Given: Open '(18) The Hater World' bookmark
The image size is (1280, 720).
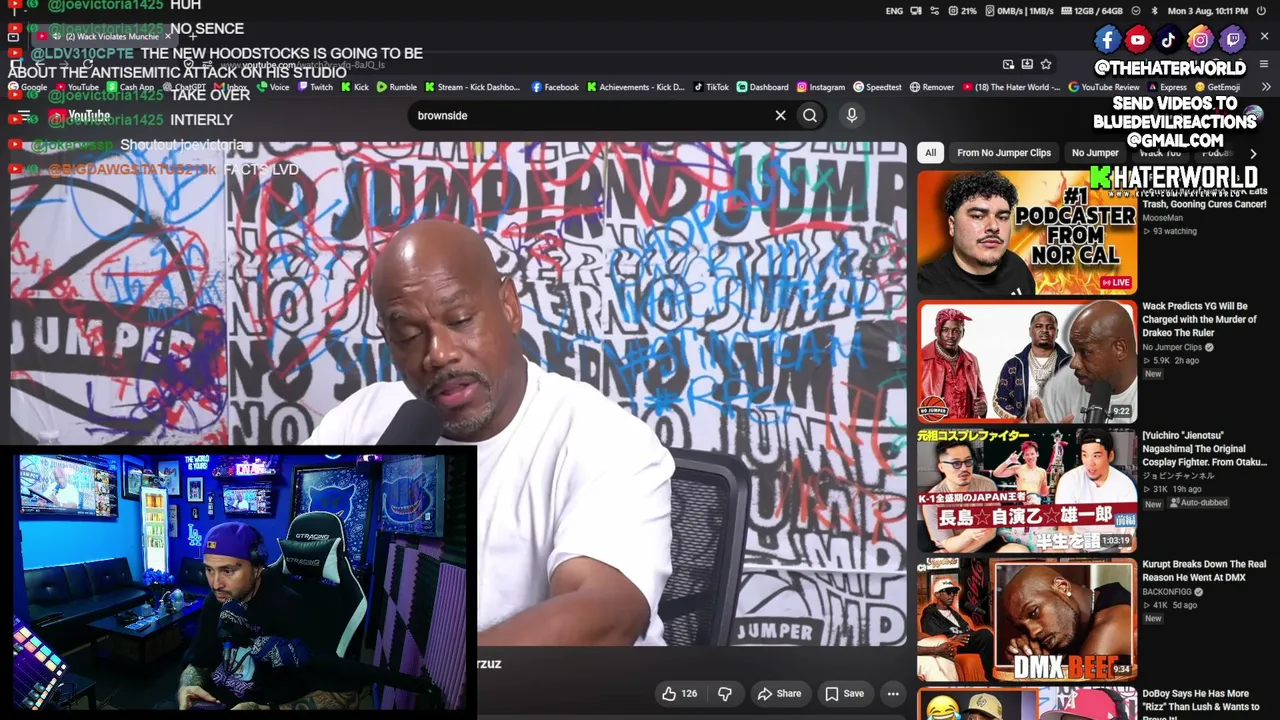Looking at the screenshot, I should [x=1011, y=87].
